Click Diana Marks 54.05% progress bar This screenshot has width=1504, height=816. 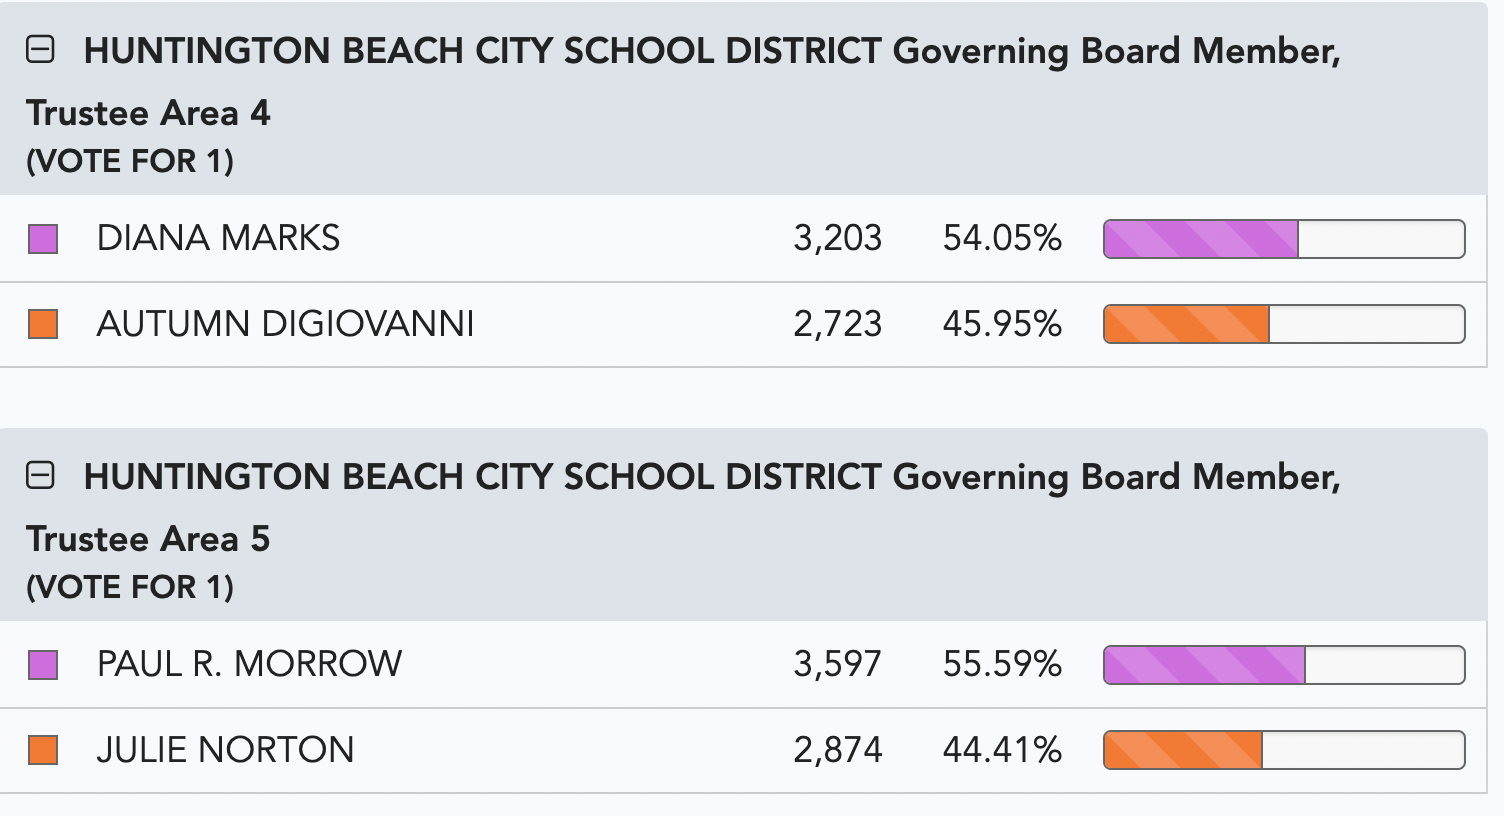point(1284,239)
